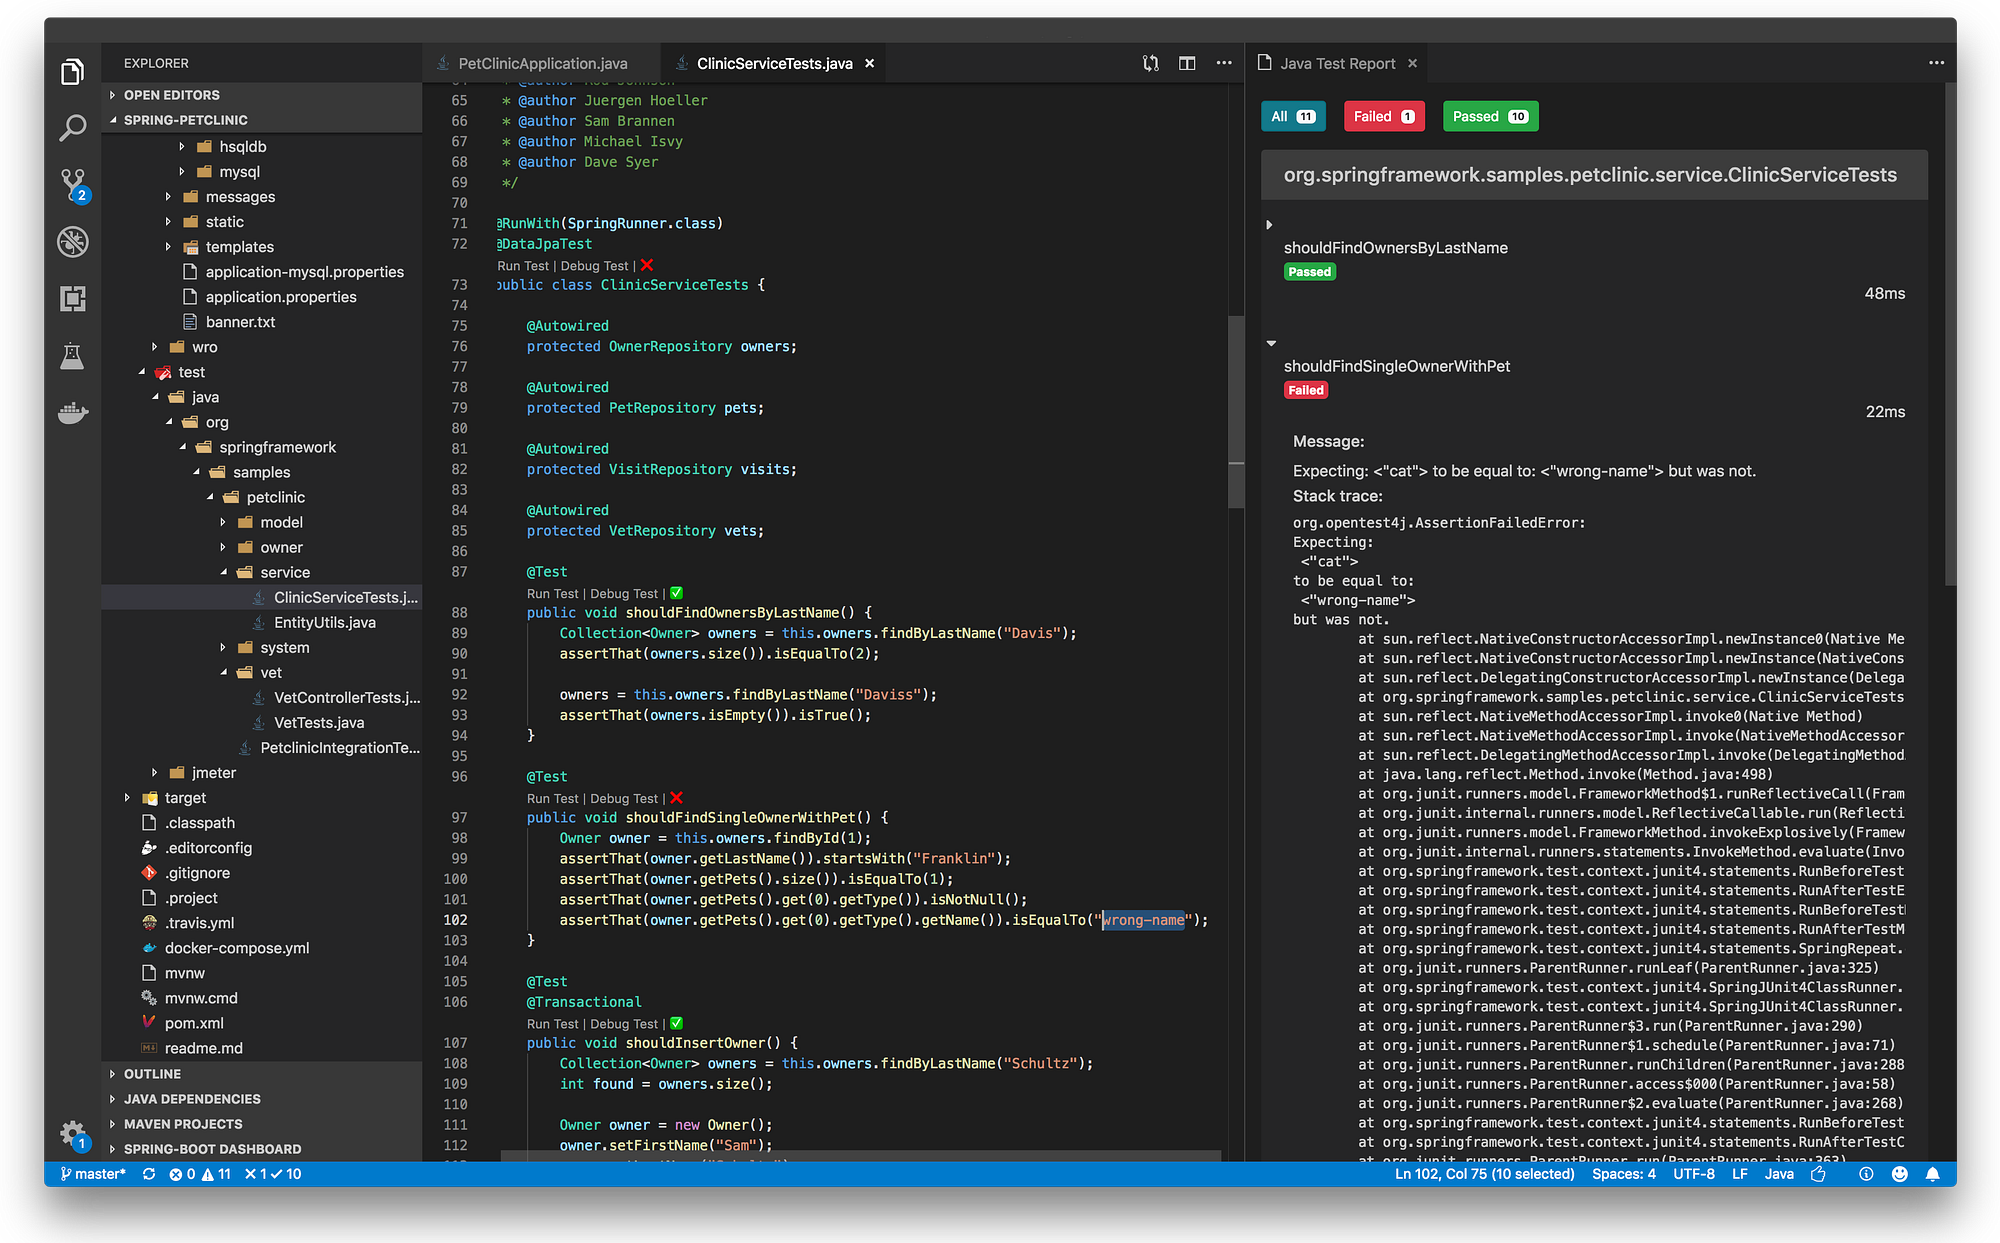Select VetTests.java in the explorer
Screen dimensions: 2000x1243
coord(318,722)
